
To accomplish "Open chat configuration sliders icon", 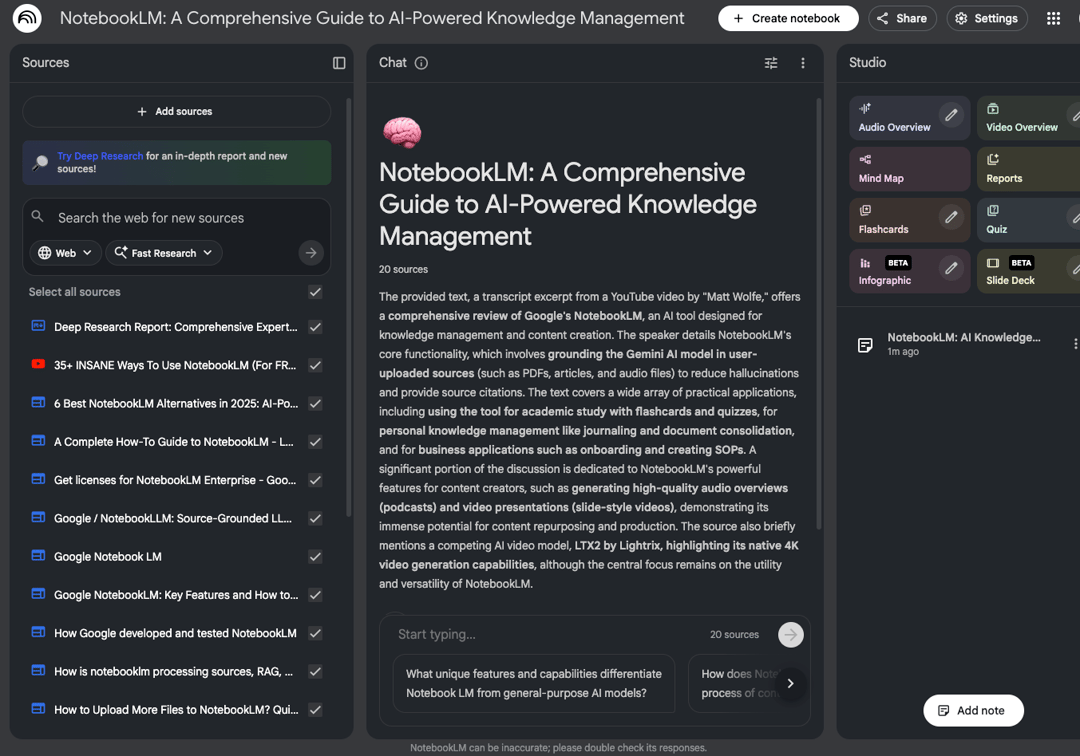I will tap(770, 62).
